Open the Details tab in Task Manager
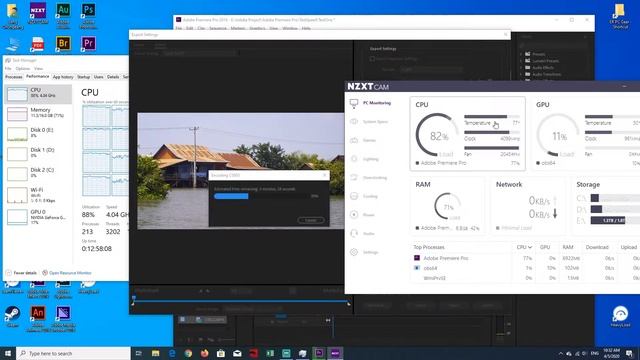Image resolution: width=640 pixels, height=360 pixels. pos(113,77)
